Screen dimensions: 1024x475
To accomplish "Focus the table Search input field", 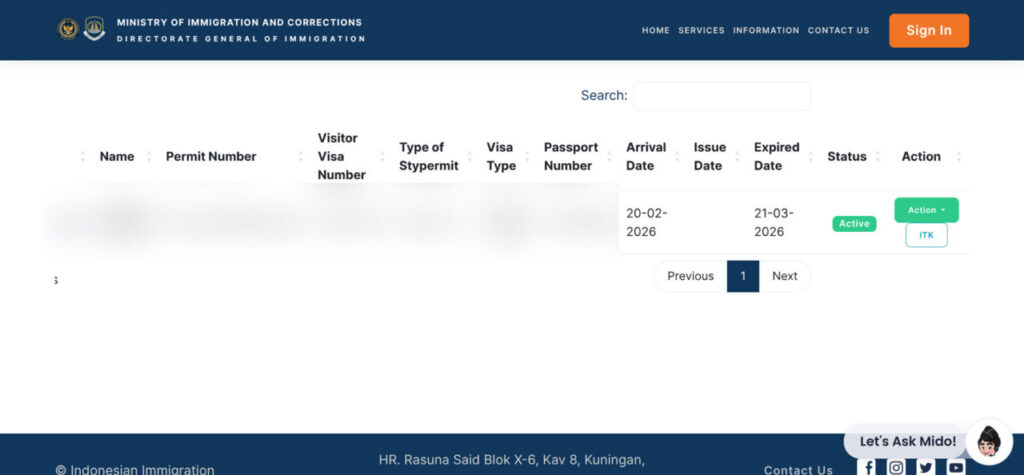I will click(722, 96).
